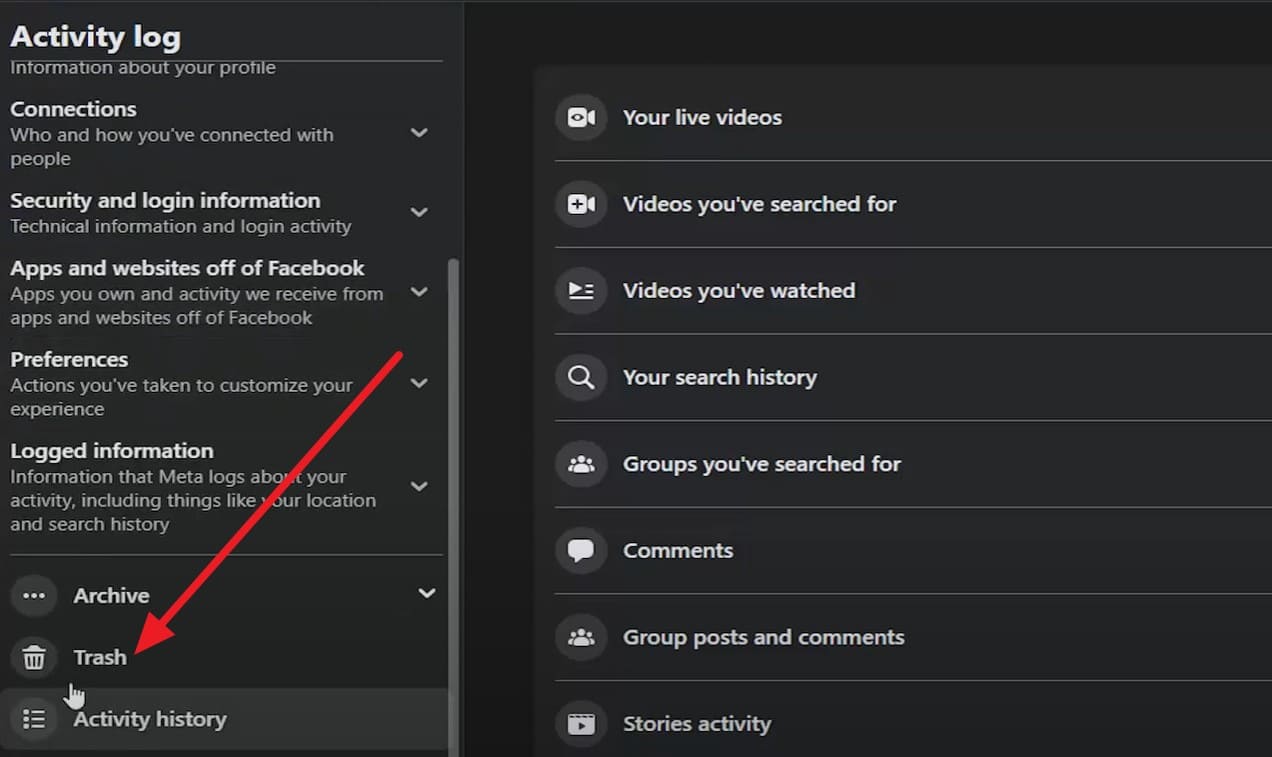Click the Activity history list icon
1272x757 pixels.
(x=34, y=719)
